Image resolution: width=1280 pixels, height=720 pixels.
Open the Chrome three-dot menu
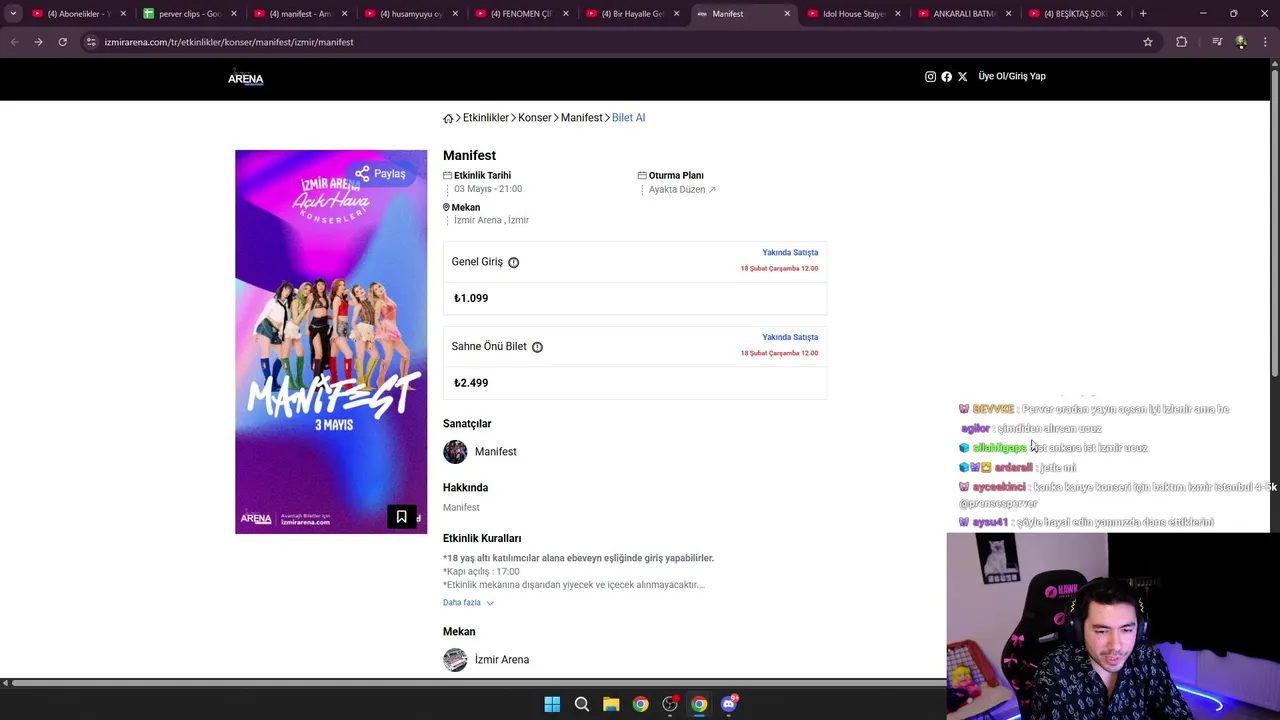click(1266, 42)
